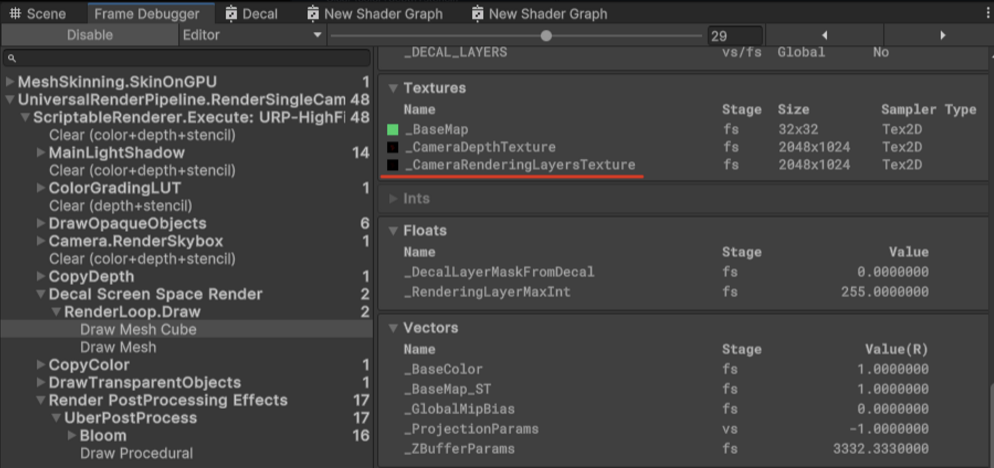Expand MeshSkinning.SkinOnGPU
The image size is (994, 468).
(x=10, y=82)
